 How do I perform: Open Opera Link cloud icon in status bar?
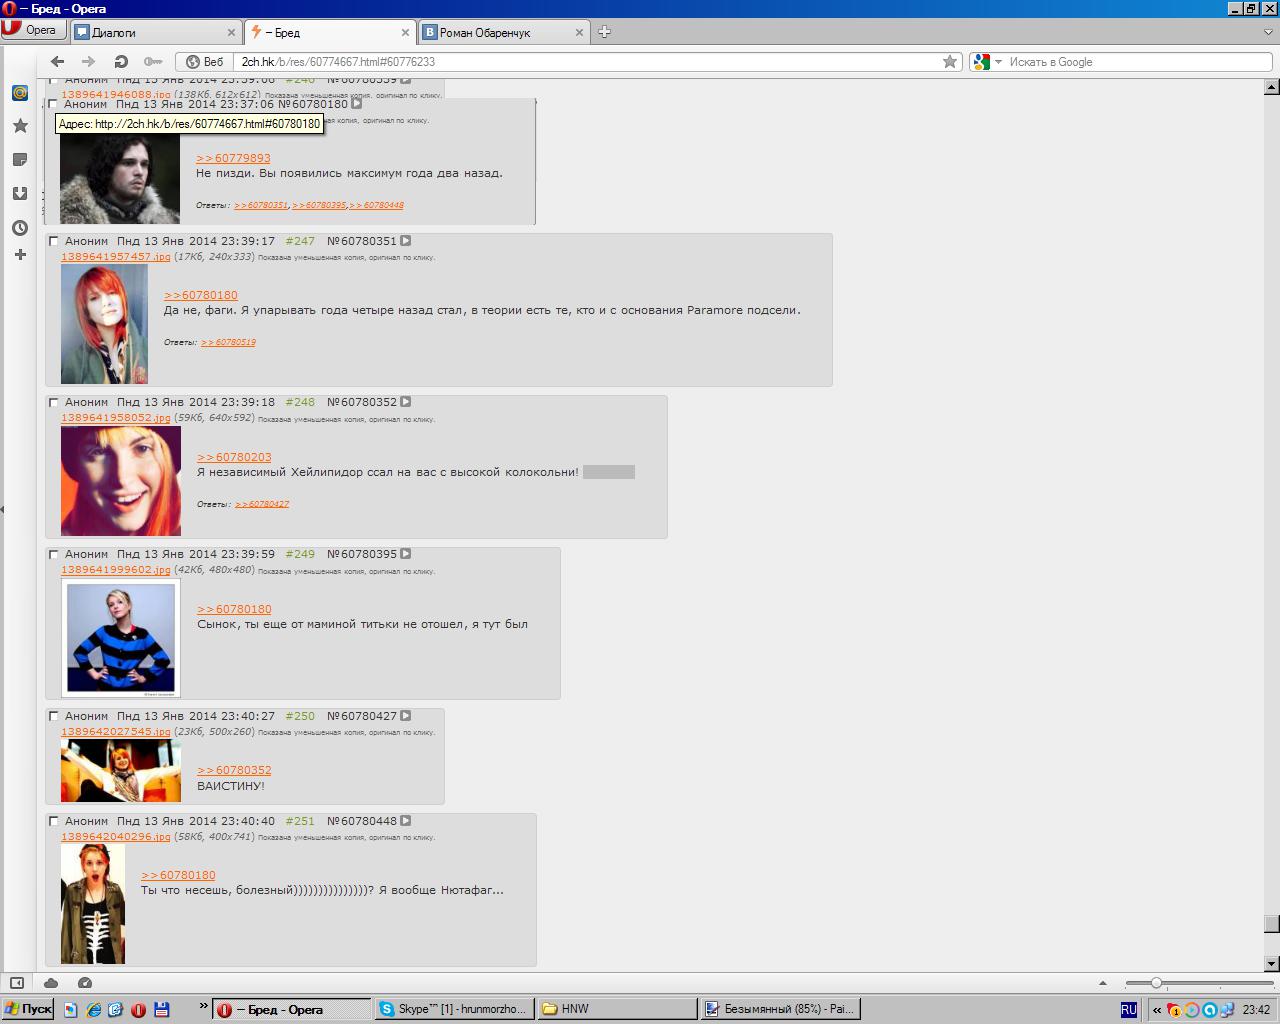(x=51, y=983)
